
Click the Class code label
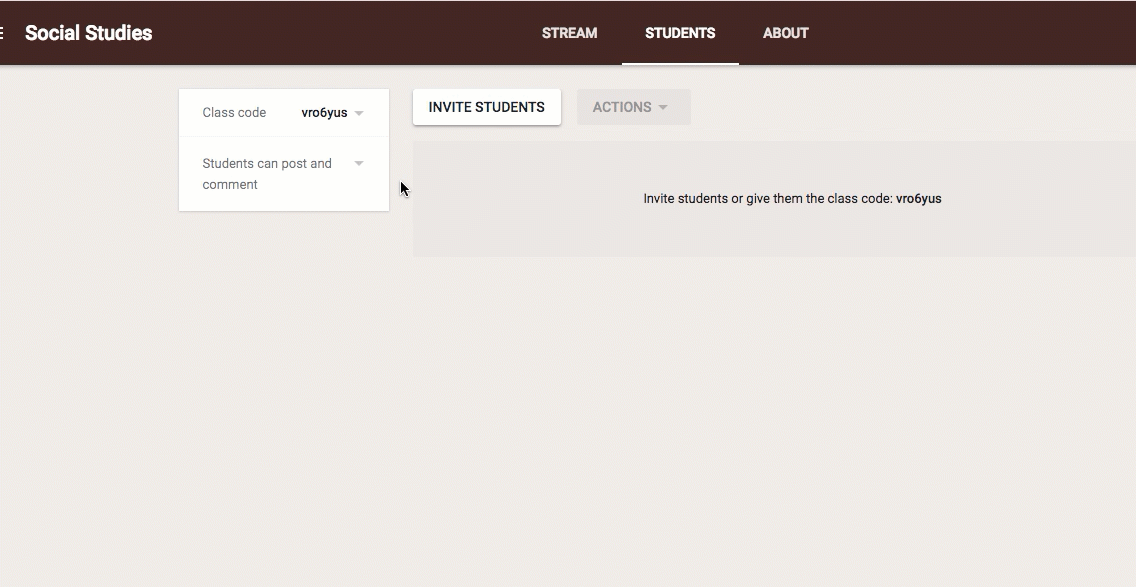[234, 113]
